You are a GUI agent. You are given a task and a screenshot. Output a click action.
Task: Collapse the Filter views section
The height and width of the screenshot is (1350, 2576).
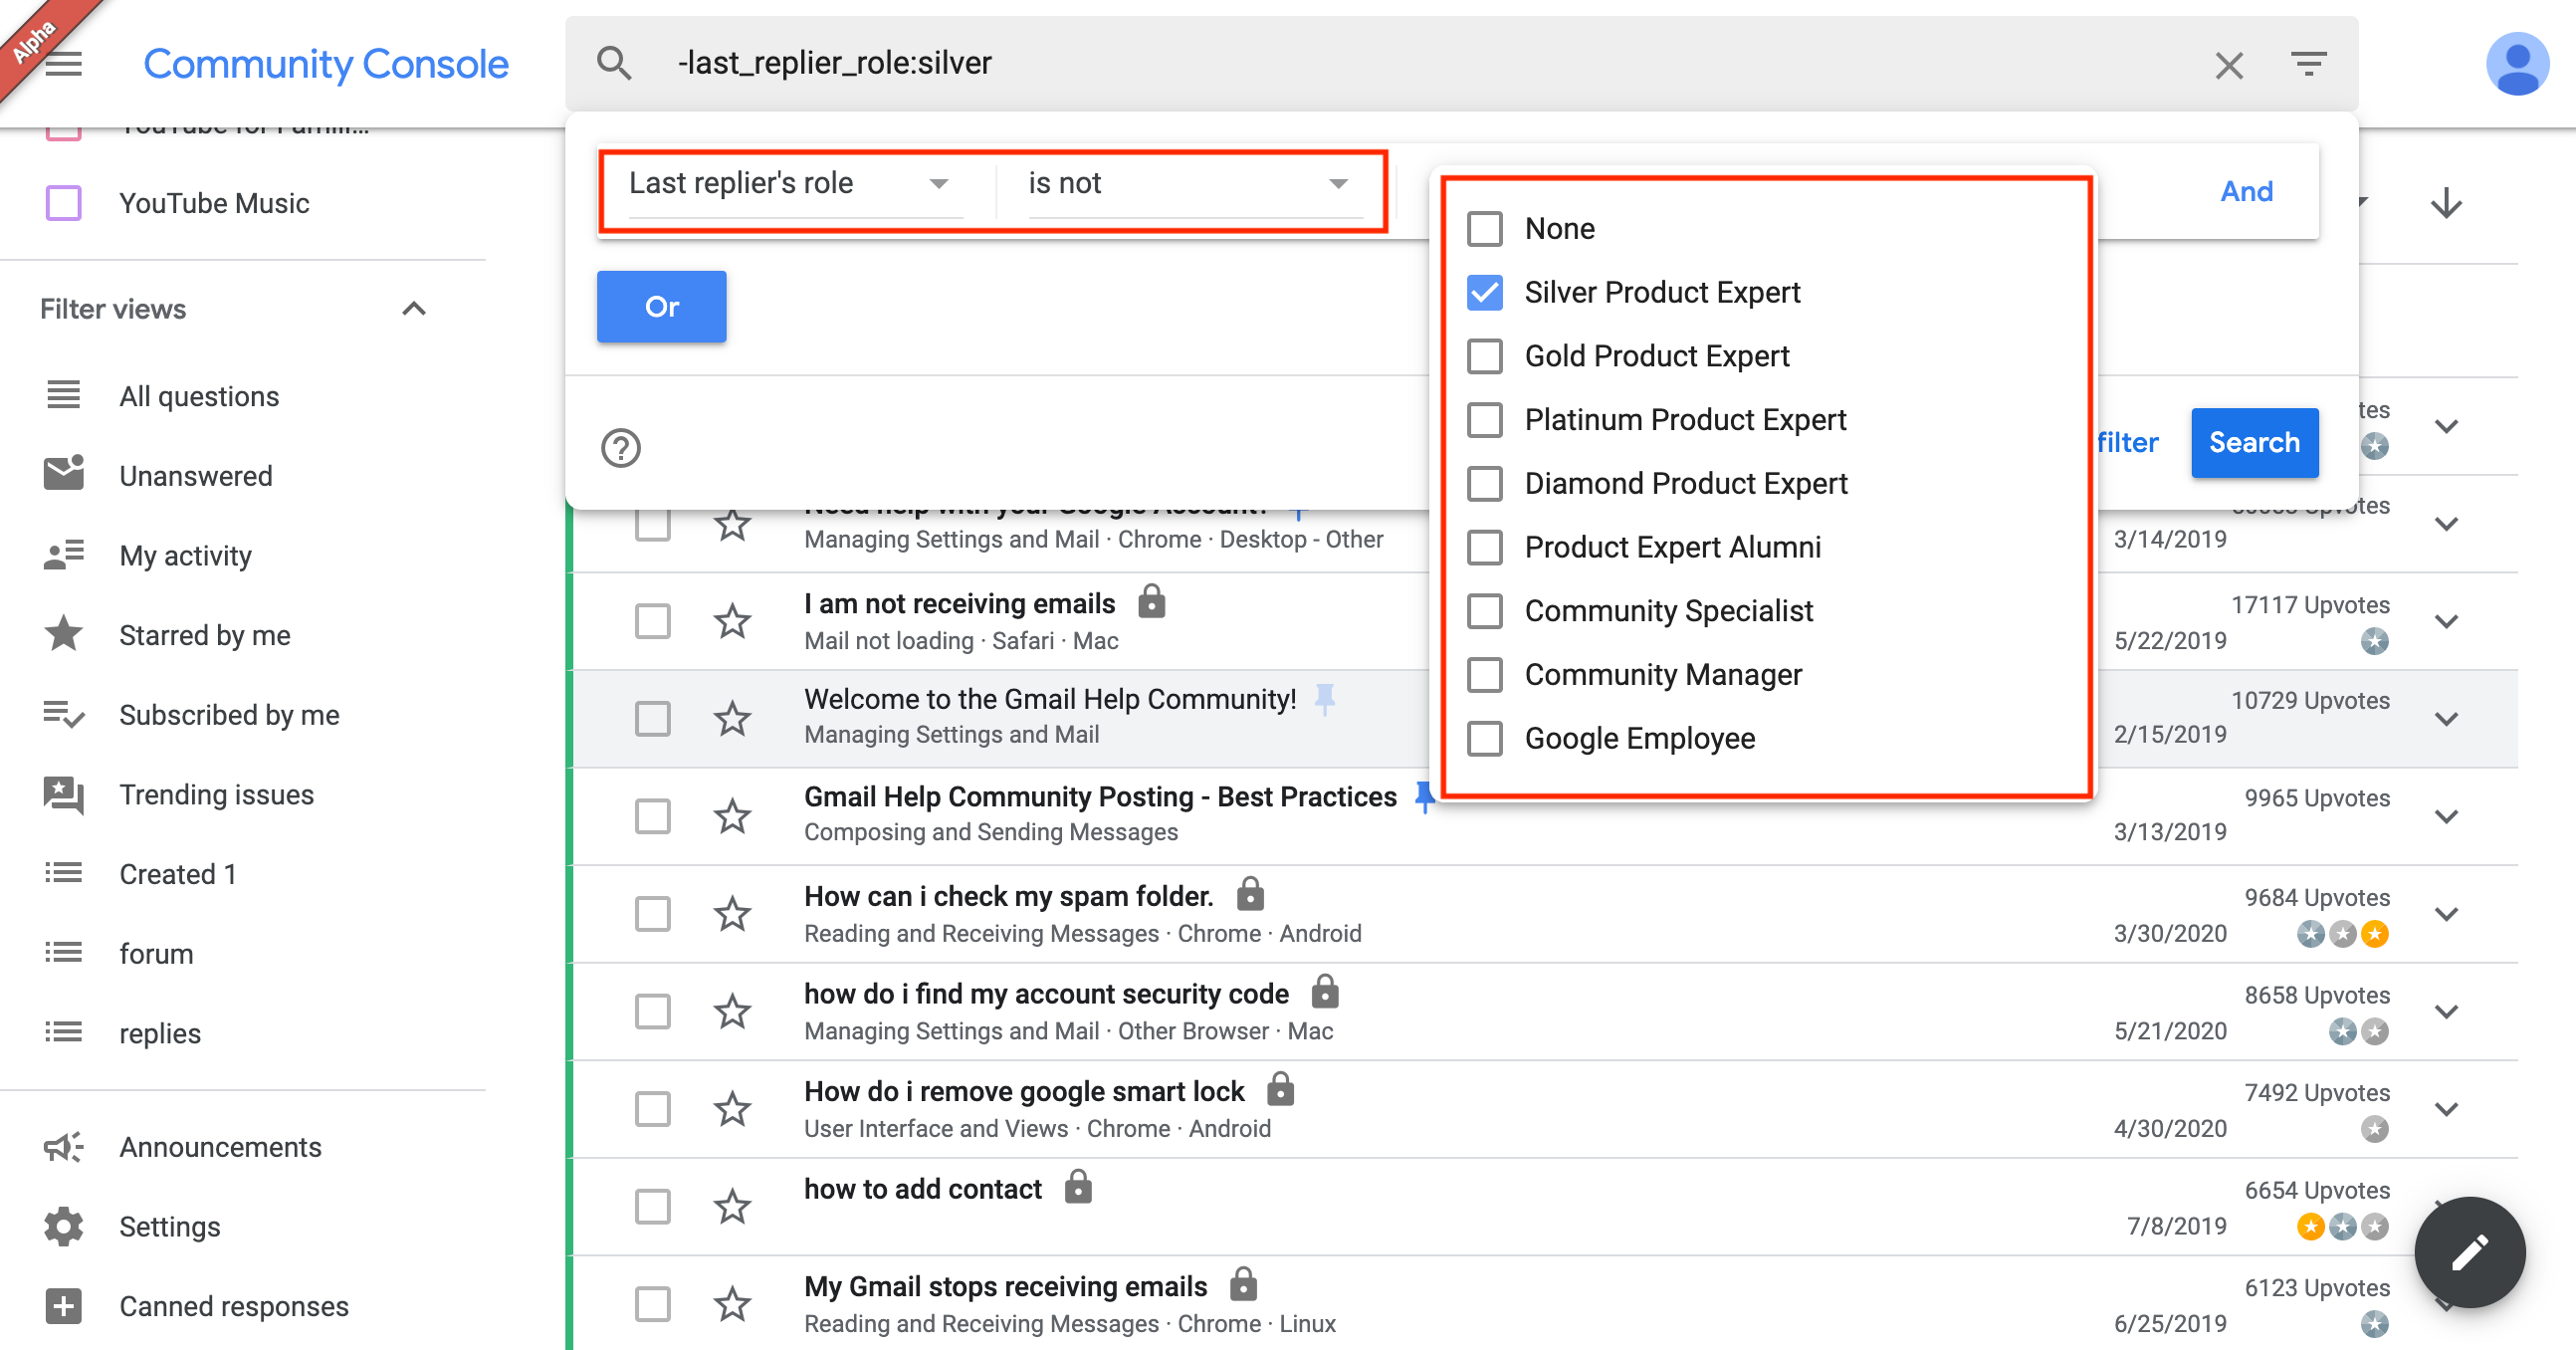[x=414, y=309]
